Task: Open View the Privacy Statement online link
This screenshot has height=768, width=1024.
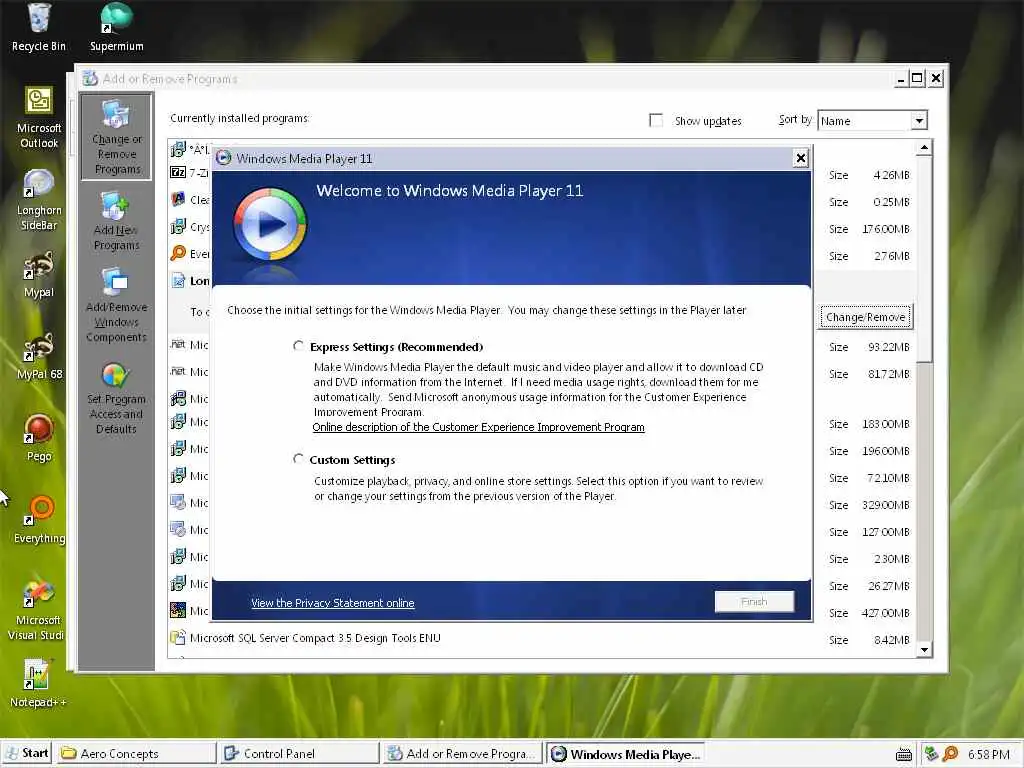Action: [x=332, y=603]
